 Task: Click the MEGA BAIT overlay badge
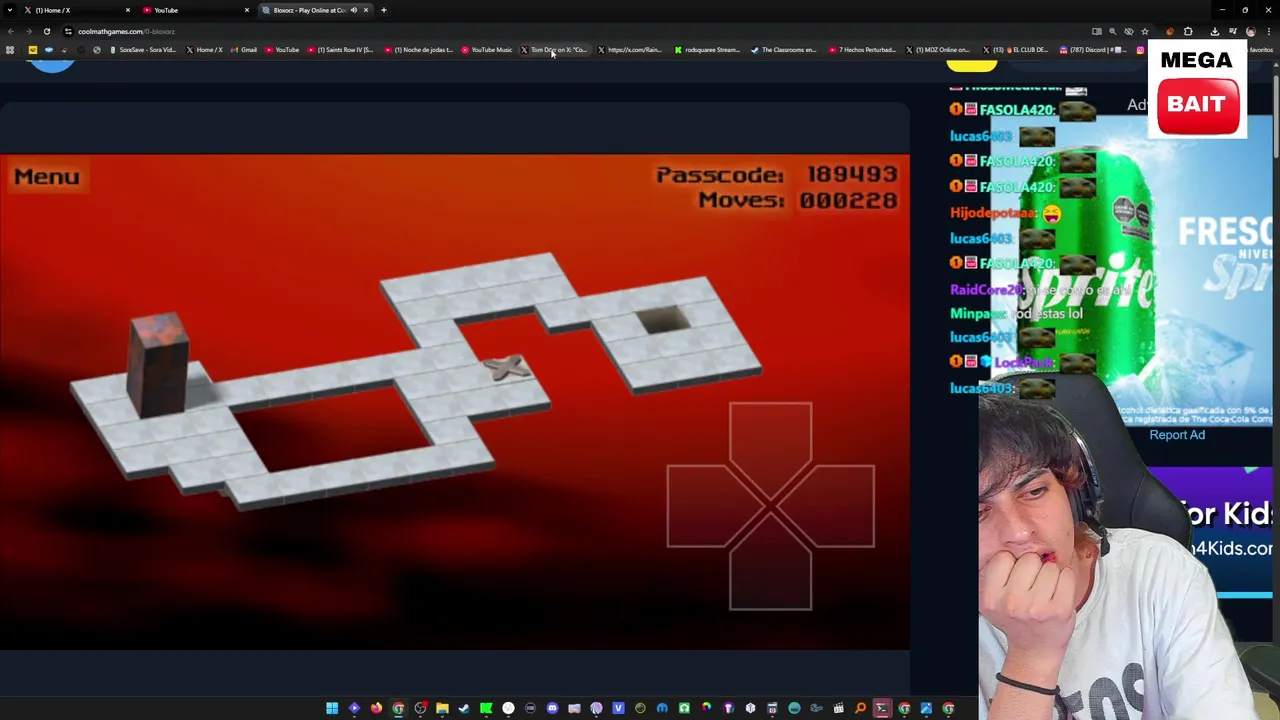[x=1197, y=88]
